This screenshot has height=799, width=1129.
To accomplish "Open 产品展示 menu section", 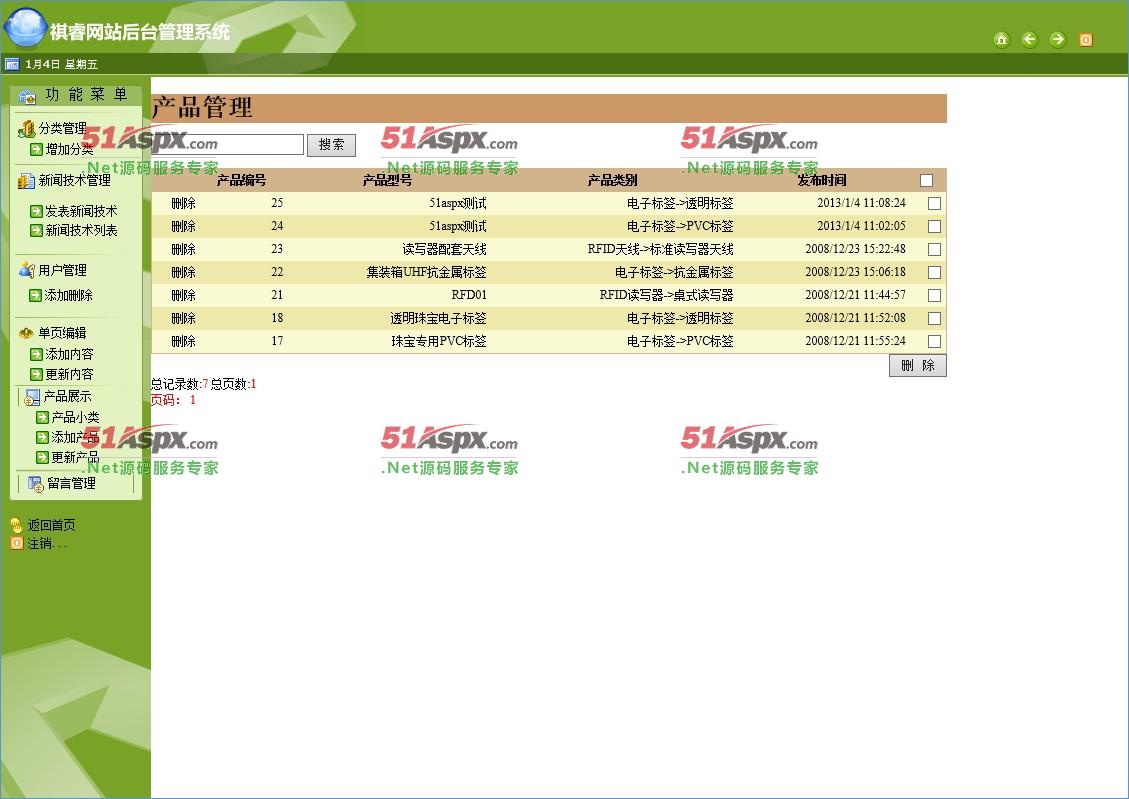I will pyautogui.click(x=68, y=397).
